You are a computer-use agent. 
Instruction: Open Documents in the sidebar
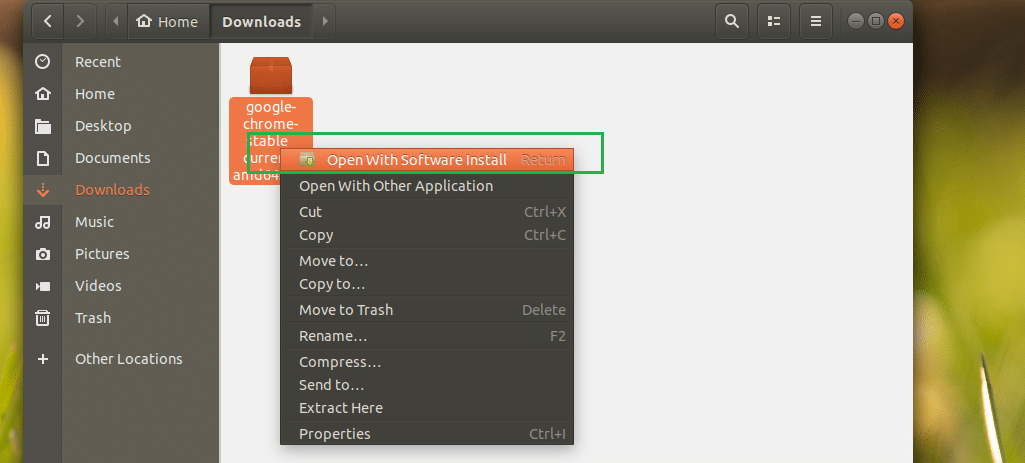[112, 158]
